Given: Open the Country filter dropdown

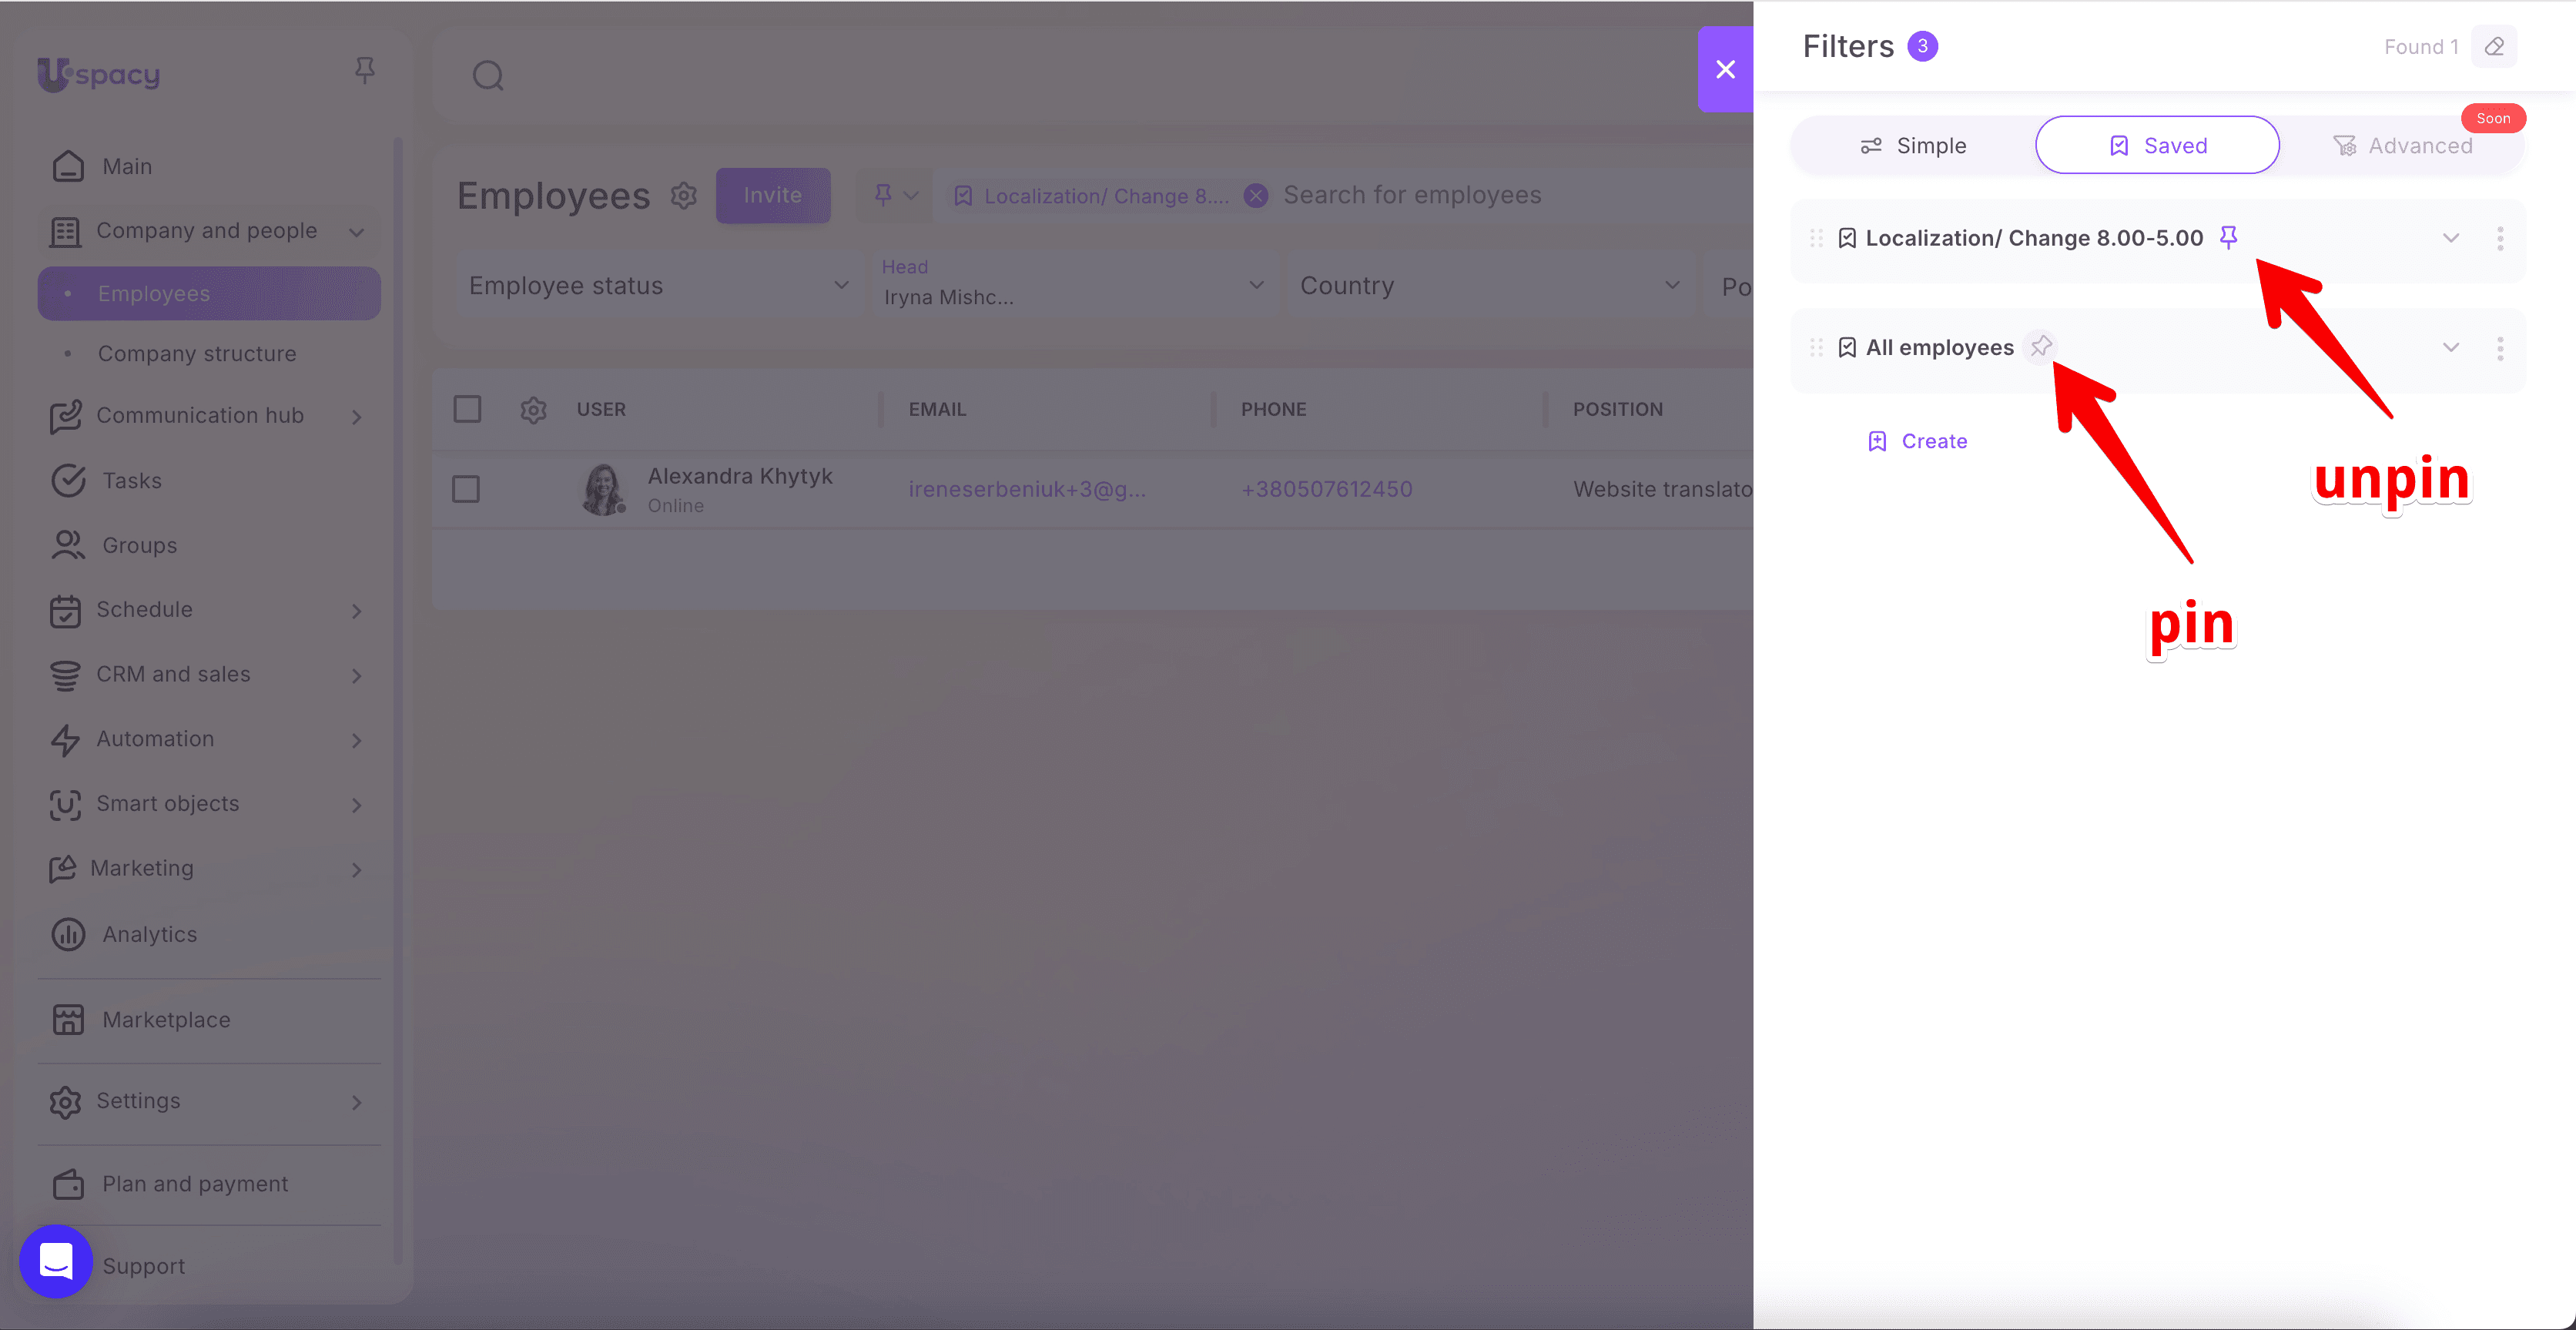Looking at the screenshot, I should pos(1490,286).
